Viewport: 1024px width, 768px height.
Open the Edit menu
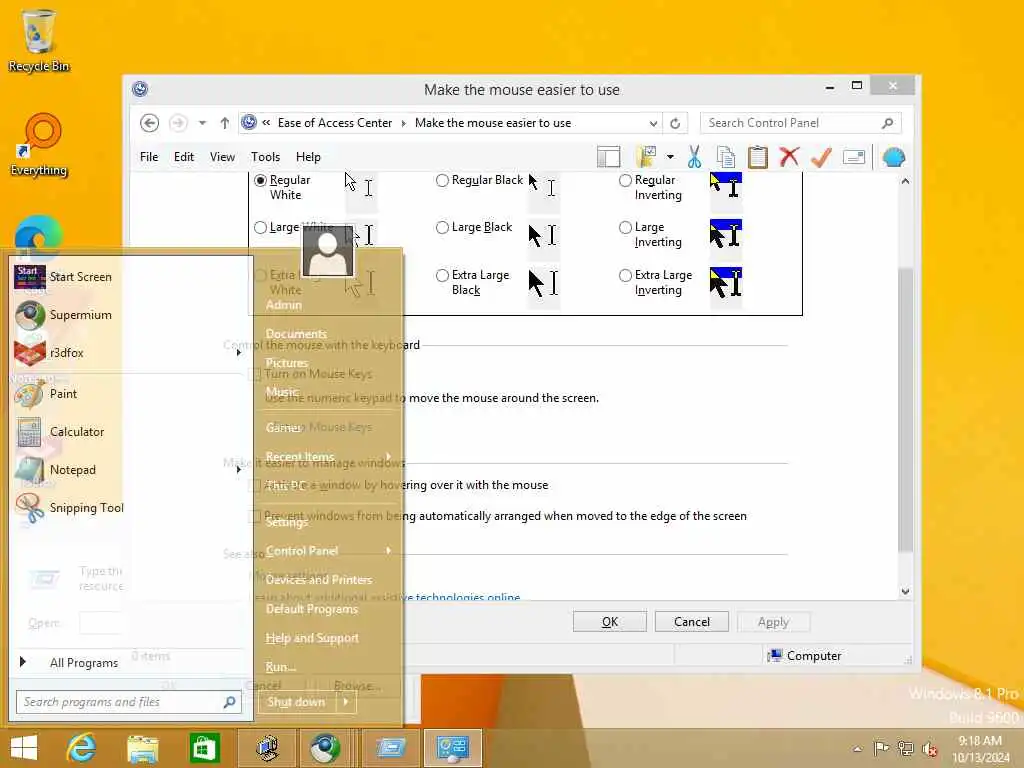[x=184, y=157]
